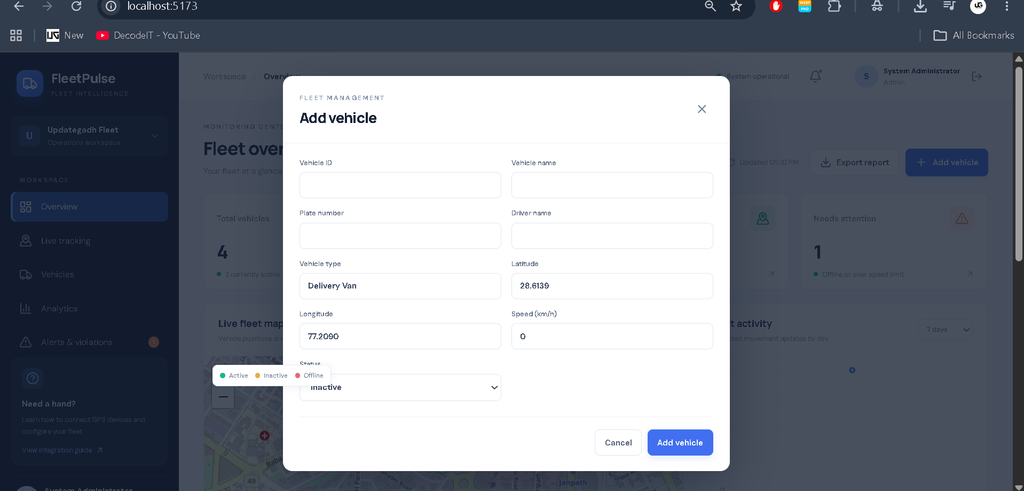Click the Vehicles truck icon
The height and width of the screenshot is (491, 1024).
coord(26,274)
